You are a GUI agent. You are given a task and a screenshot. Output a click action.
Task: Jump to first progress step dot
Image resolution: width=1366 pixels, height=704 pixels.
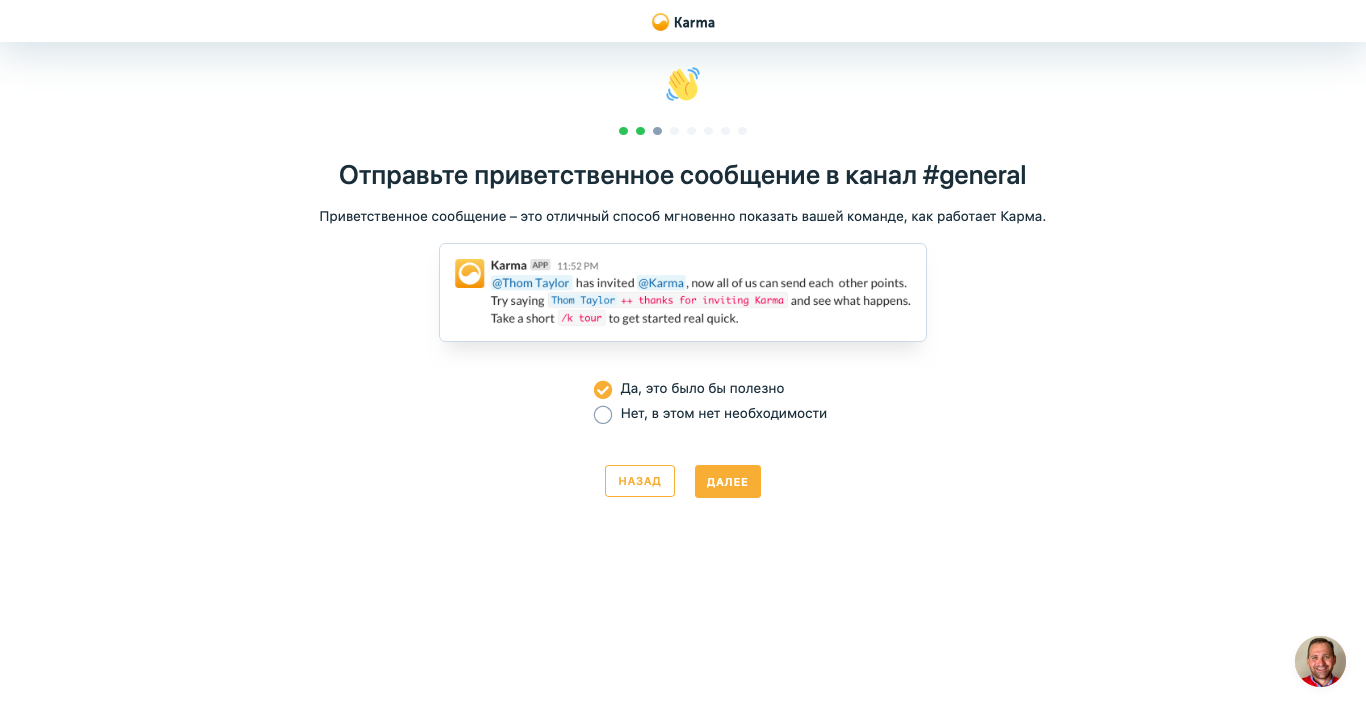coord(624,131)
